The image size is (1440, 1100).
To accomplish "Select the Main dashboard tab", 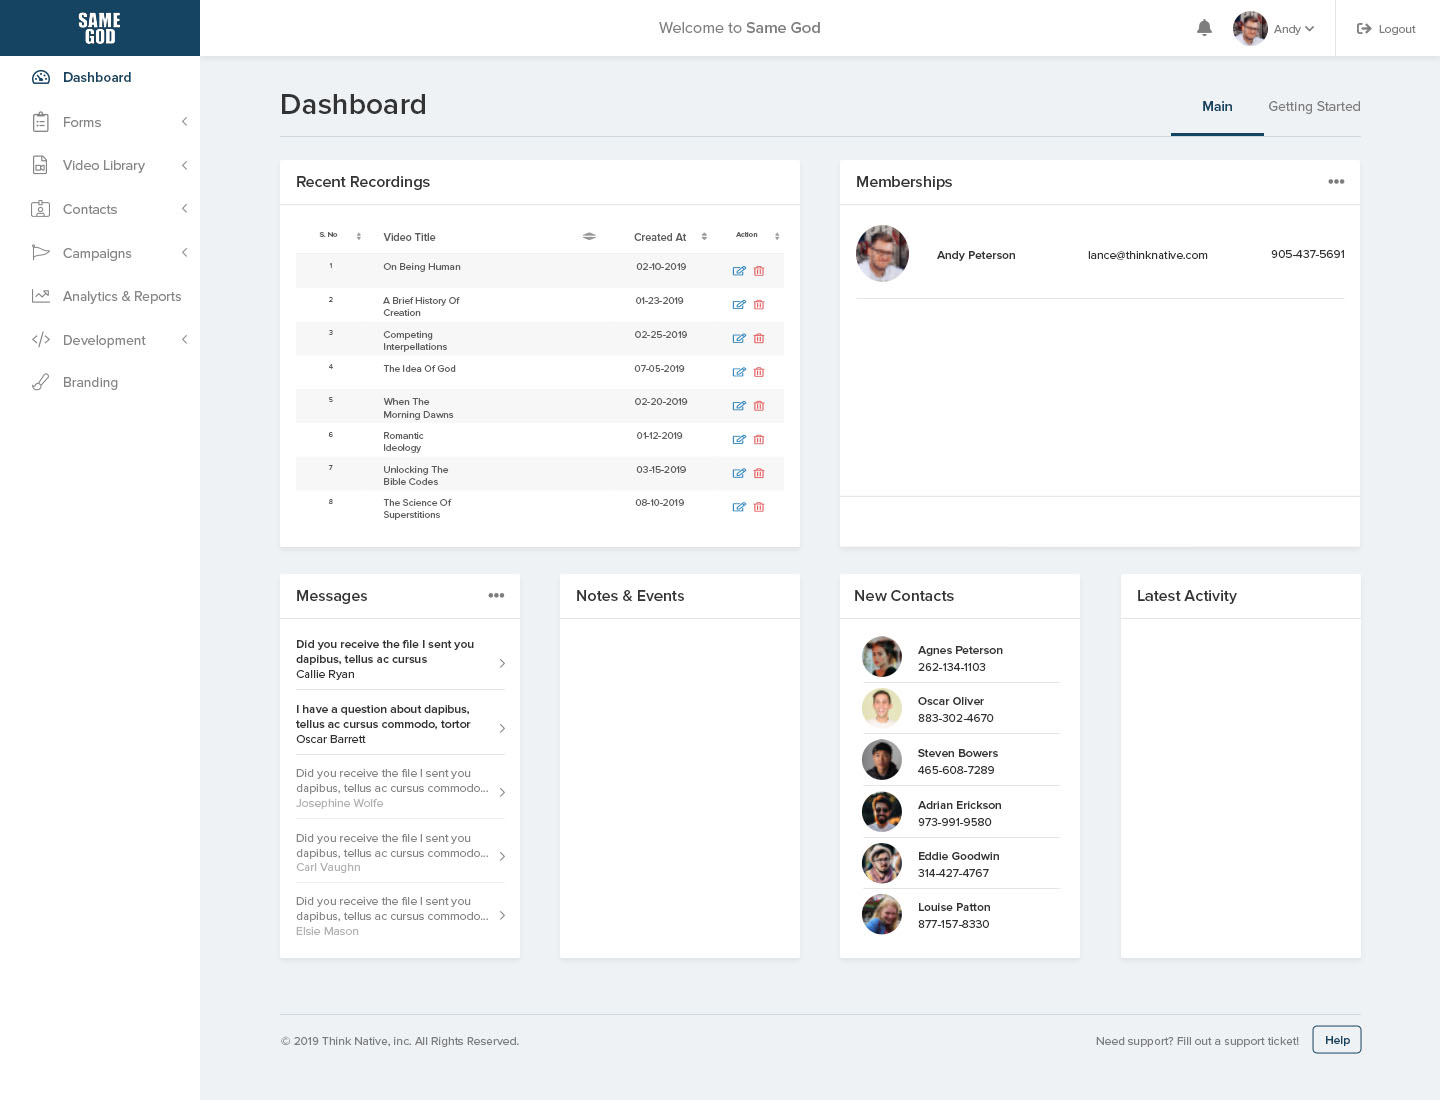I will tap(1217, 106).
